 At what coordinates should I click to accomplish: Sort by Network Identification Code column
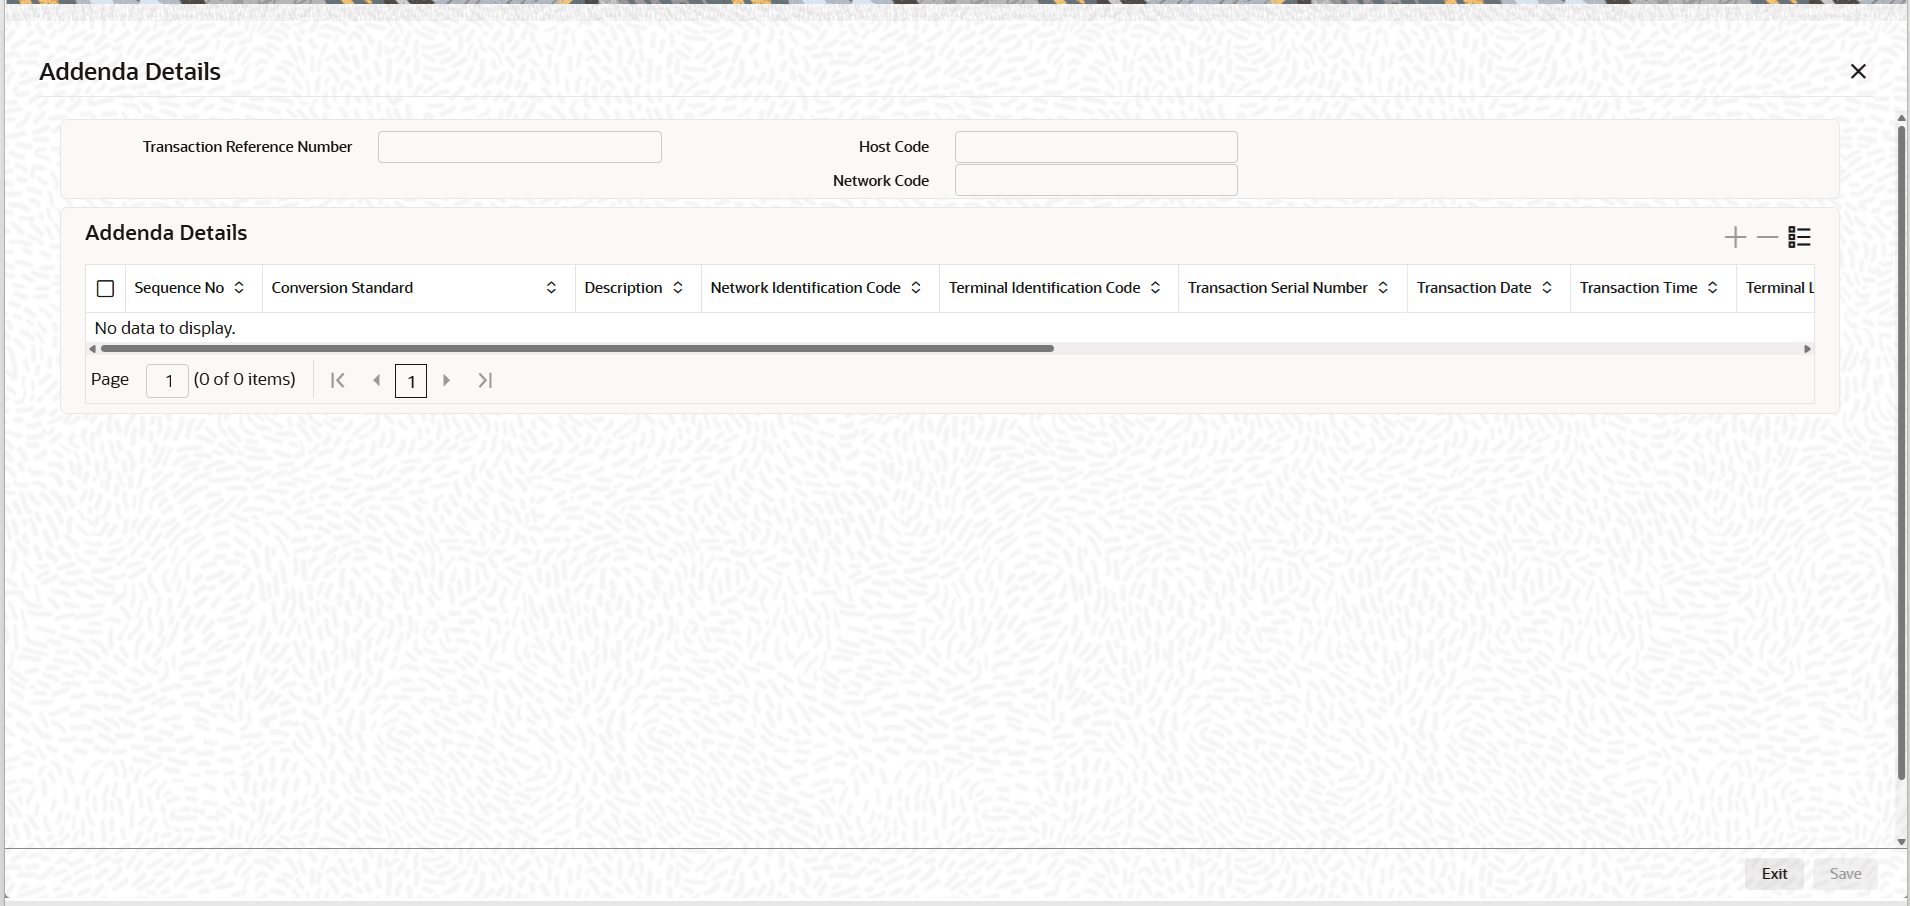coord(916,288)
